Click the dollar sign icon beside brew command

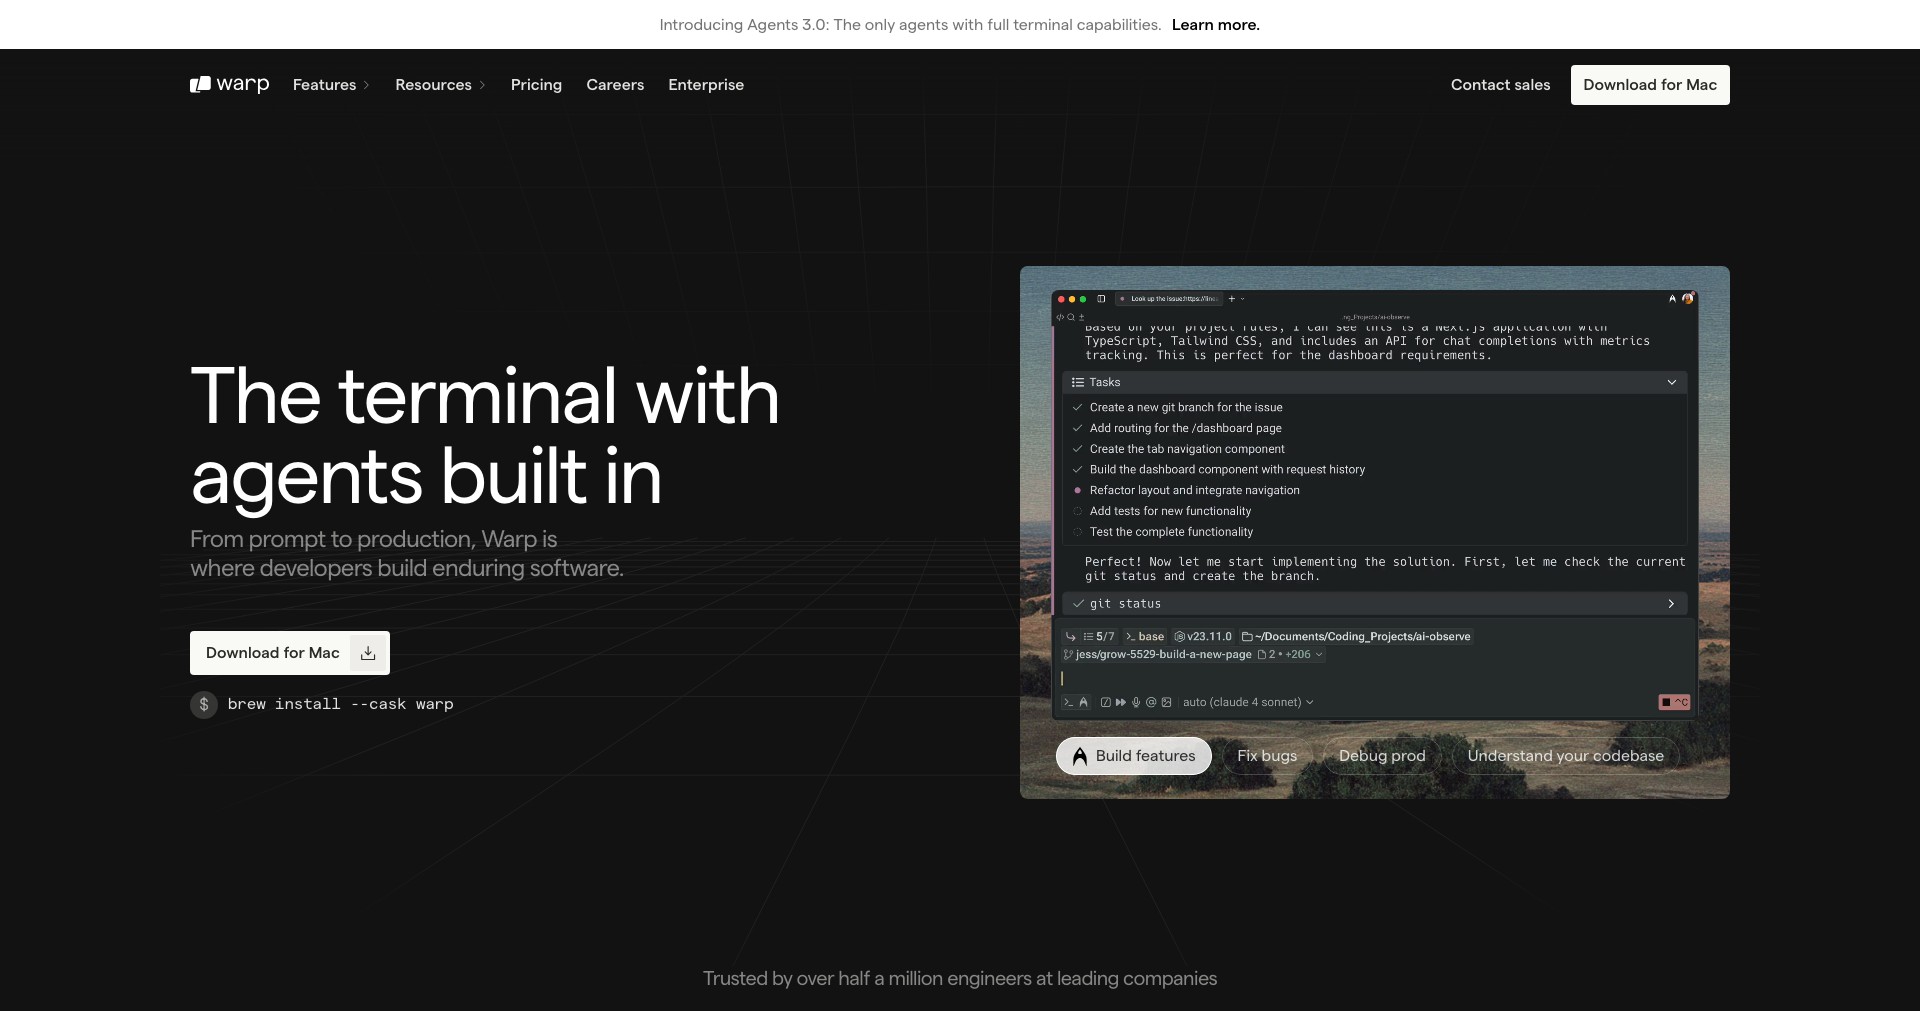[204, 704]
